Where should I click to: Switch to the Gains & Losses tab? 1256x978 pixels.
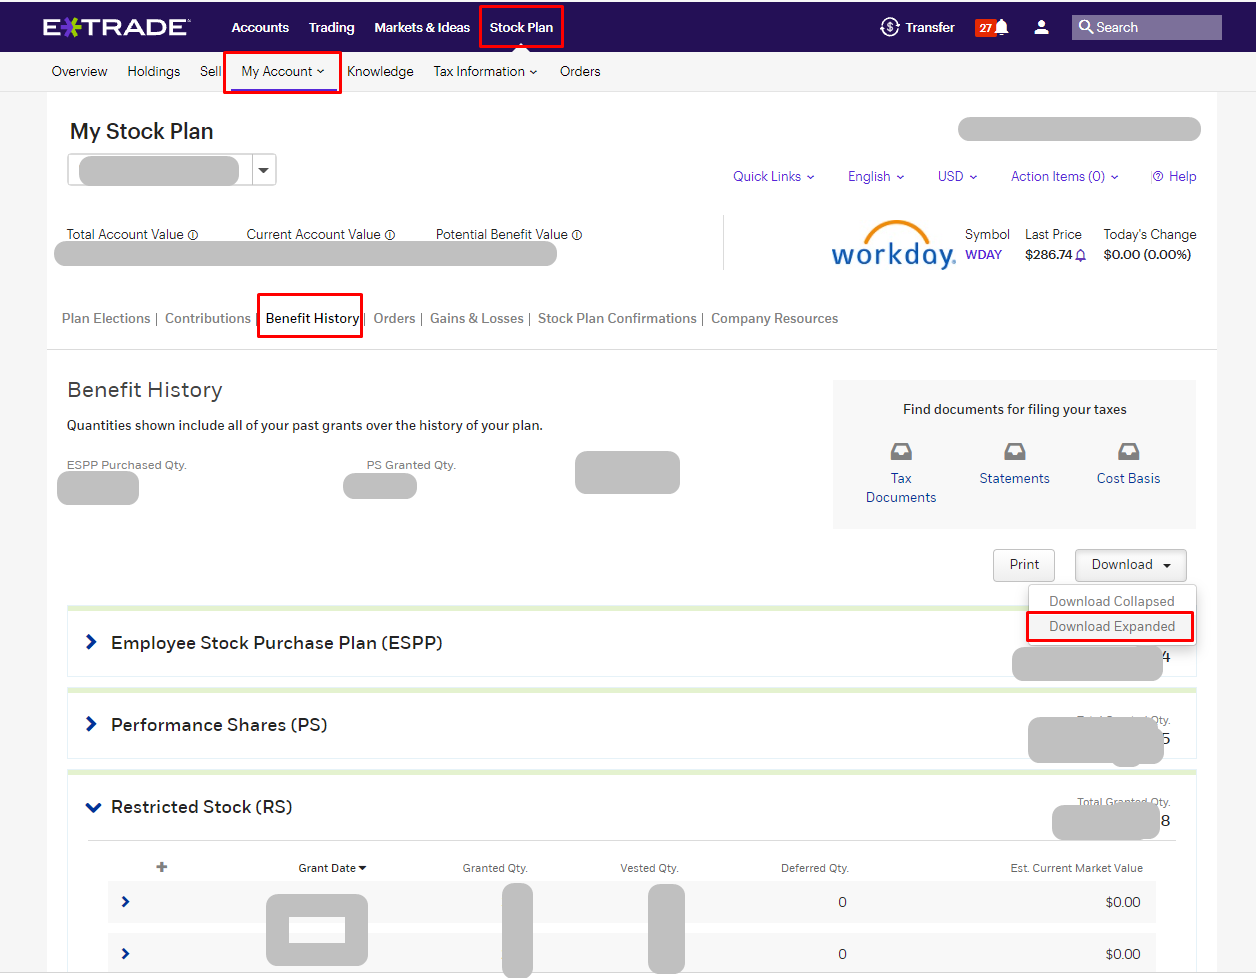[x=476, y=318]
